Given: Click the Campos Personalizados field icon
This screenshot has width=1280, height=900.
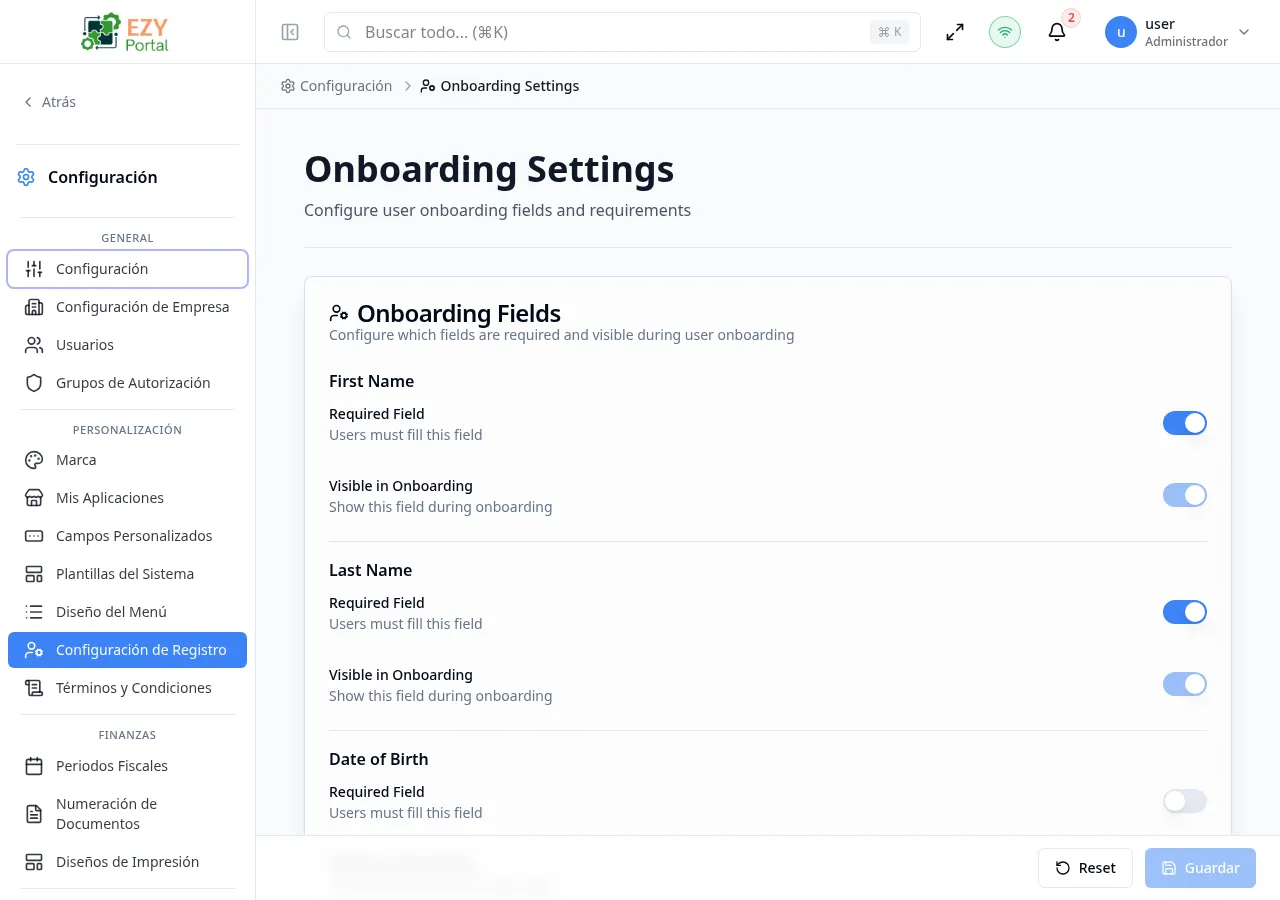Looking at the screenshot, I should [34, 536].
